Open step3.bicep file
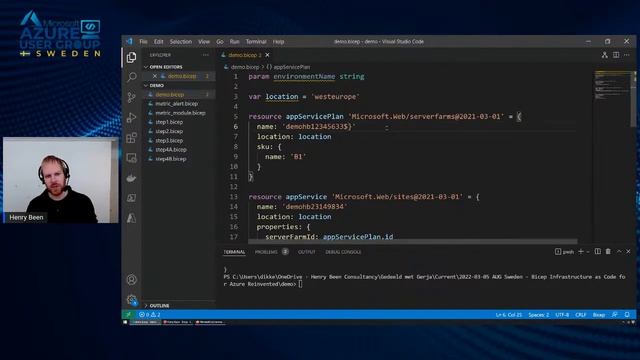Viewport: 640px width, 360px height. coord(169,140)
